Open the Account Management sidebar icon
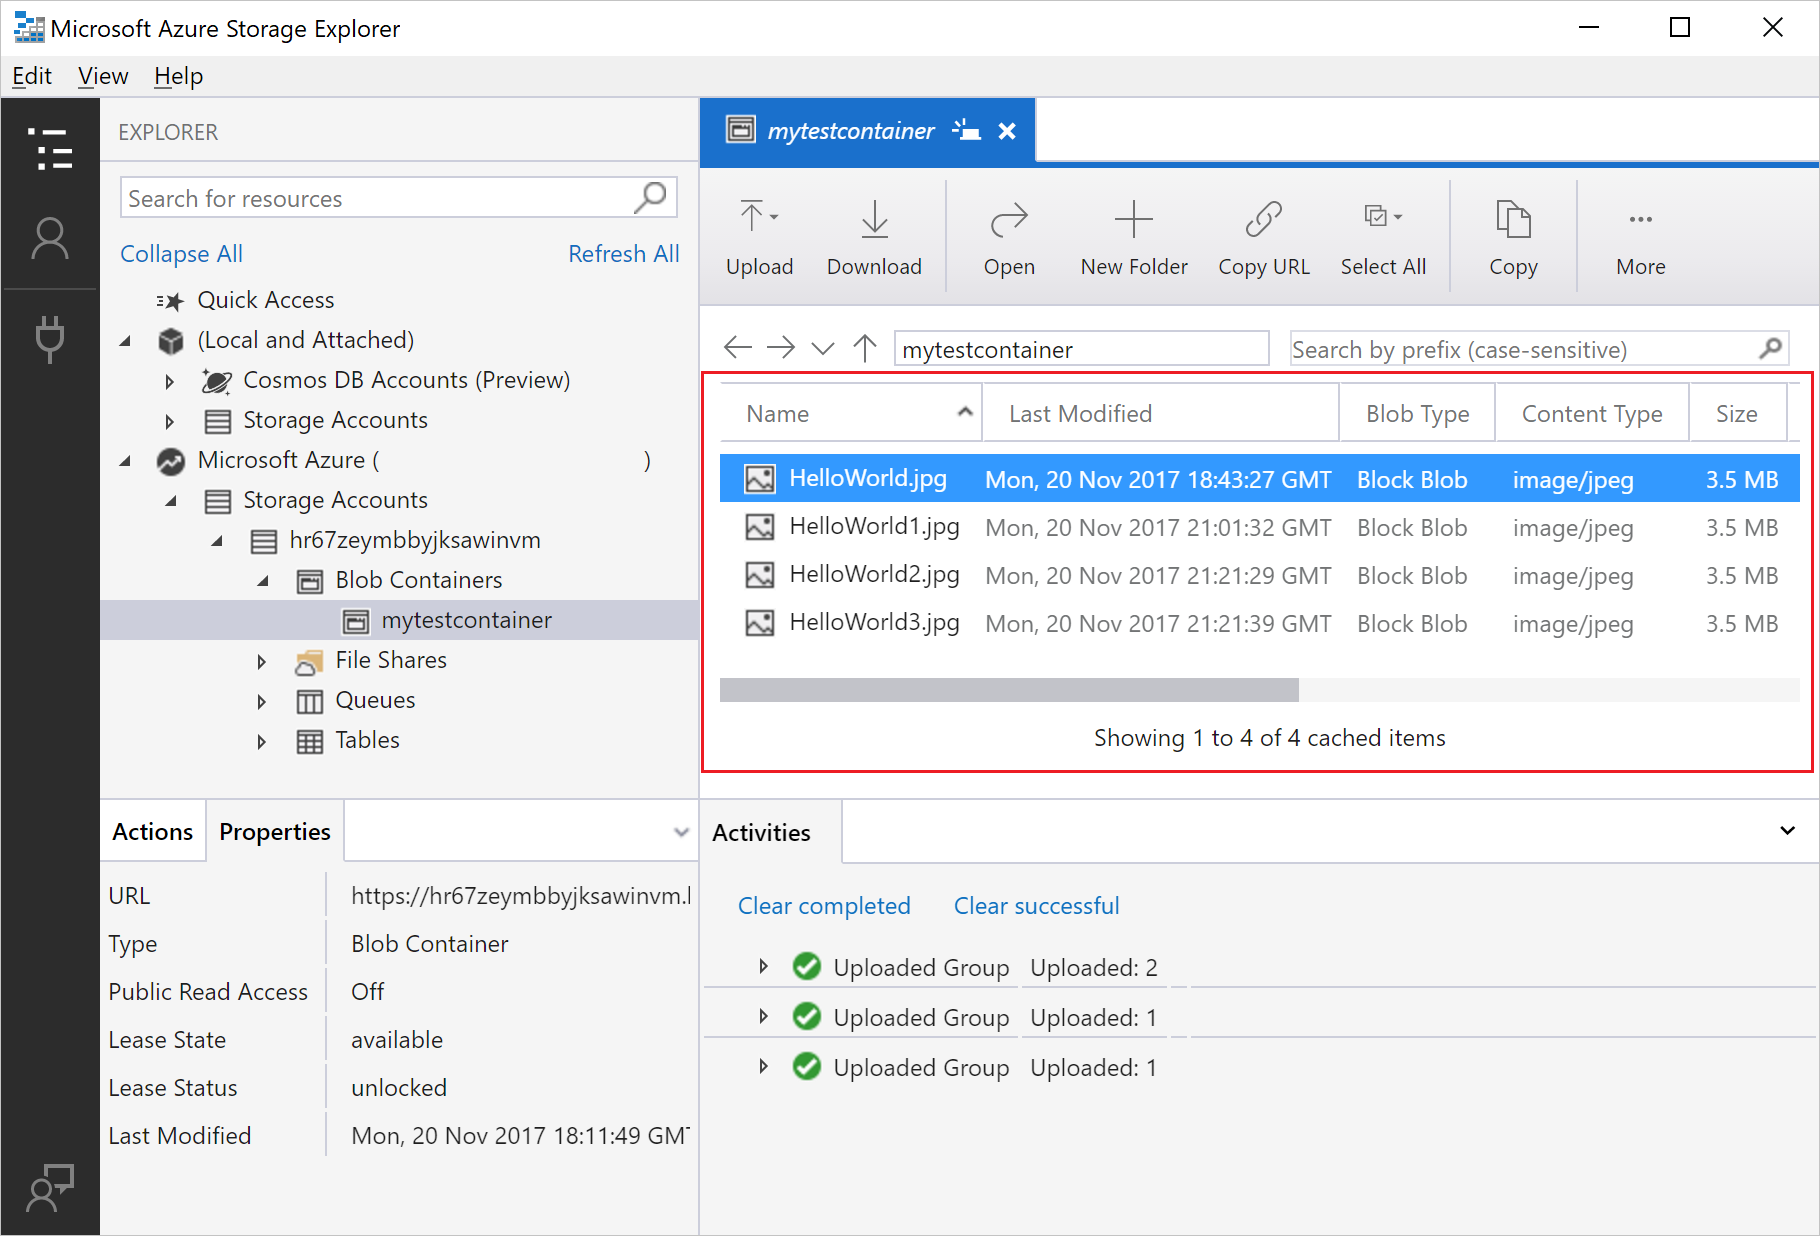The image size is (1820, 1236). pyautogui.click(x=50, y=237)
